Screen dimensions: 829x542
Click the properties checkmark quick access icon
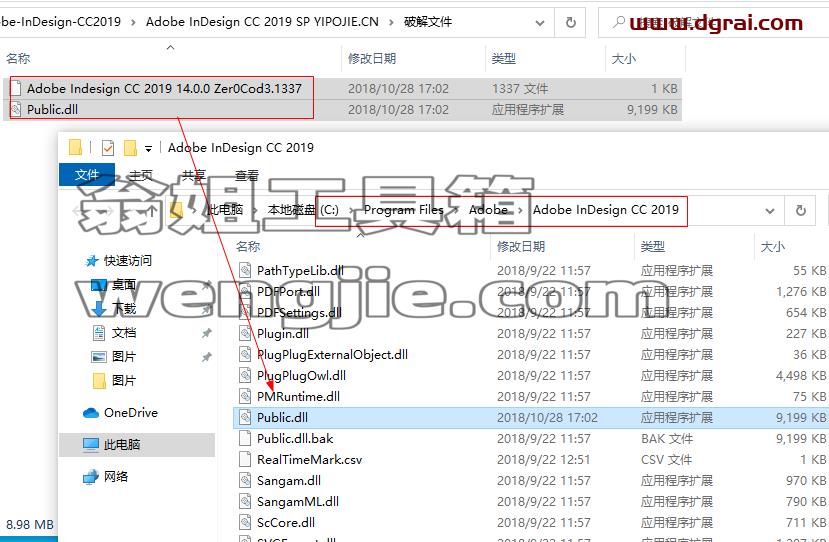(x=107, y=148)
